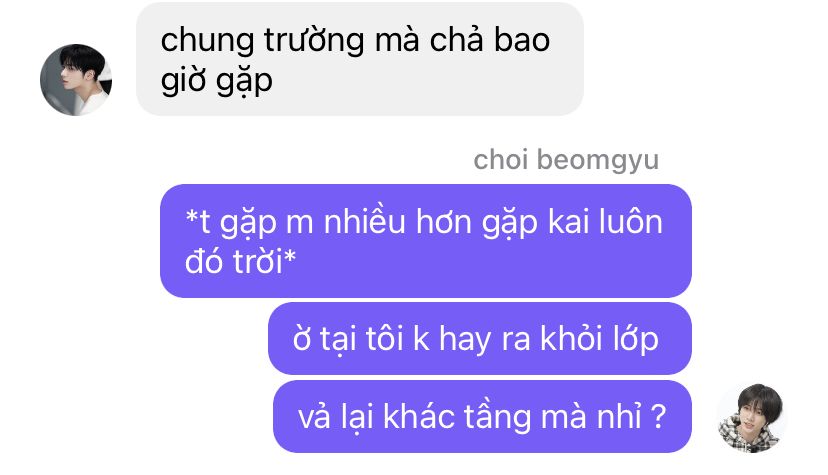The image size is (828, 475).
Task: Click the word "lớp" in the middle purple bubble
Action: 636,340
